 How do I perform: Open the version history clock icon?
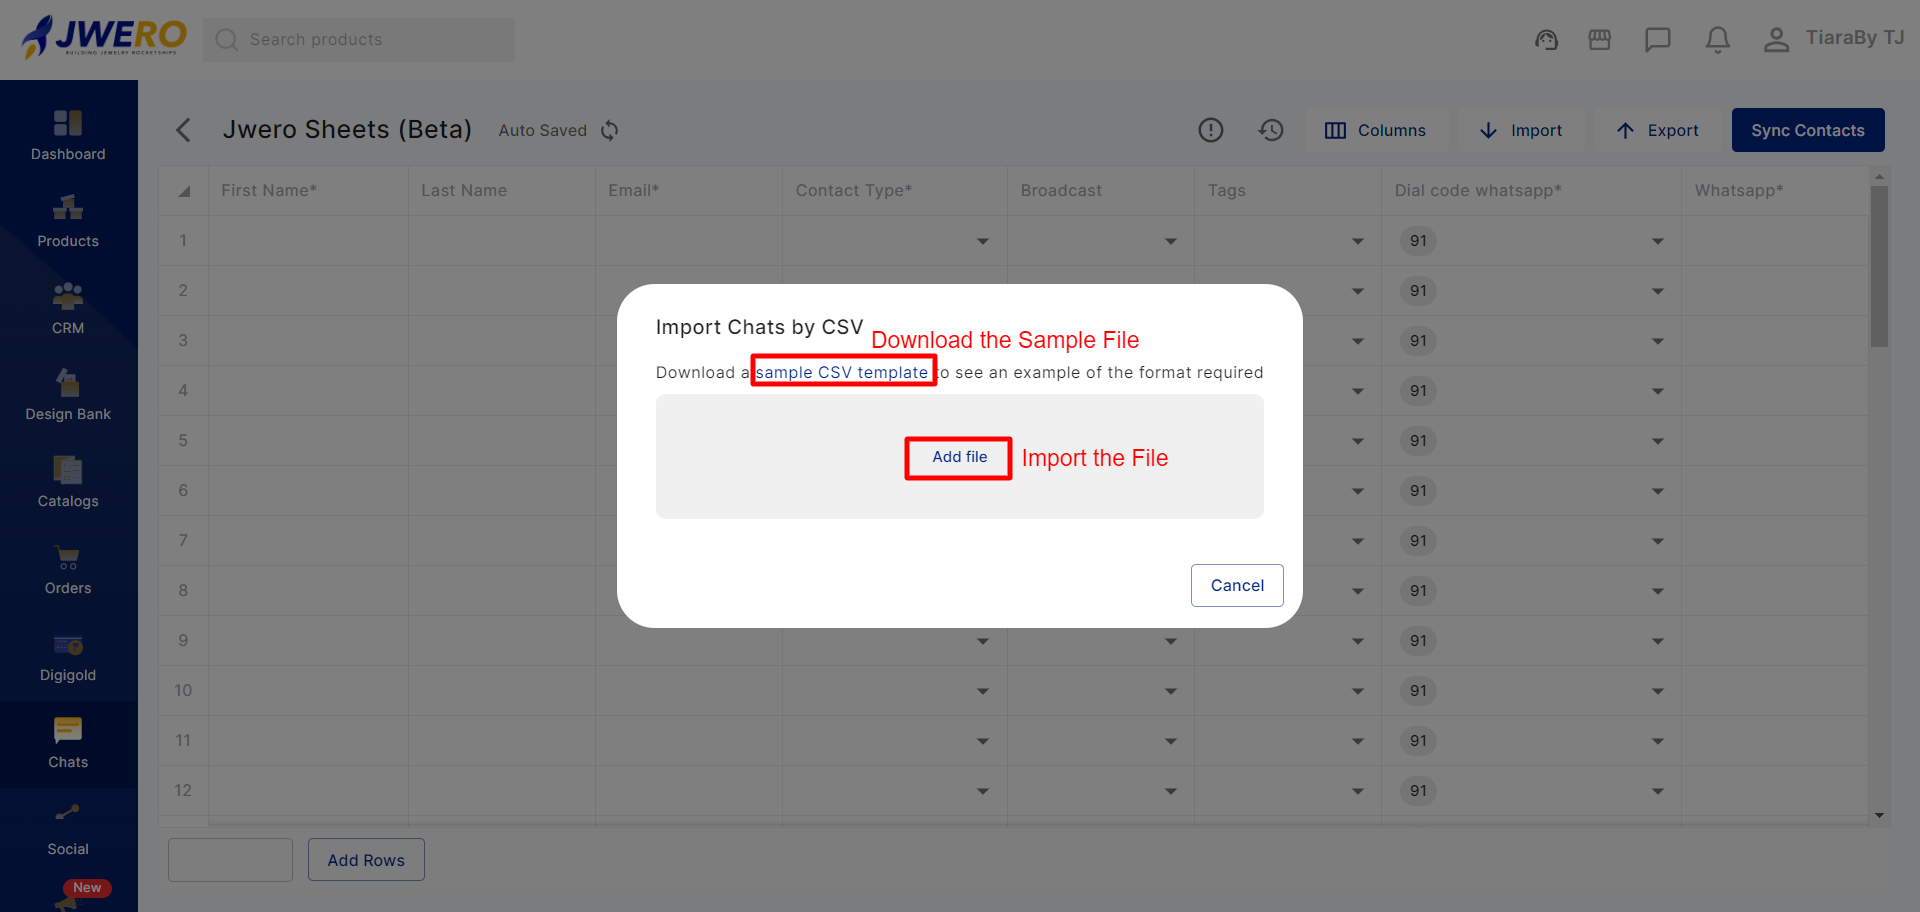click(x=1271, y=130)
